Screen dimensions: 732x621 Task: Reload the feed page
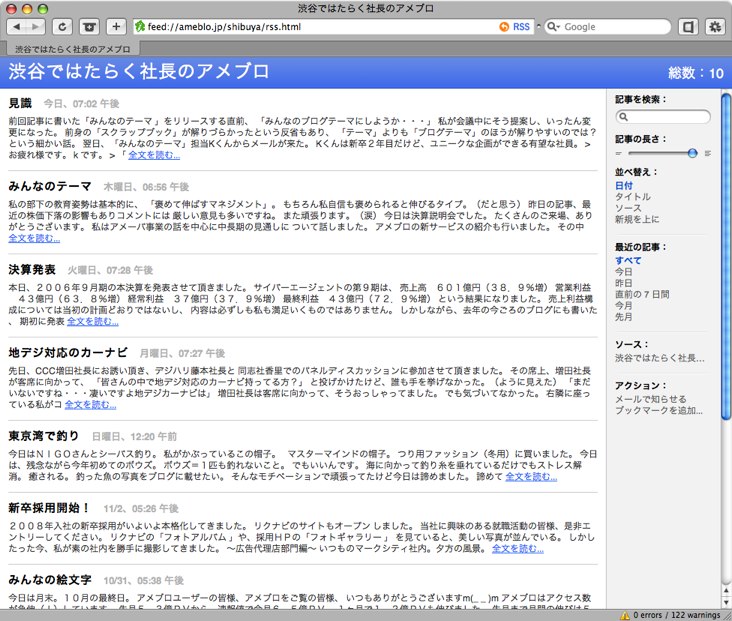click(62, 27)
